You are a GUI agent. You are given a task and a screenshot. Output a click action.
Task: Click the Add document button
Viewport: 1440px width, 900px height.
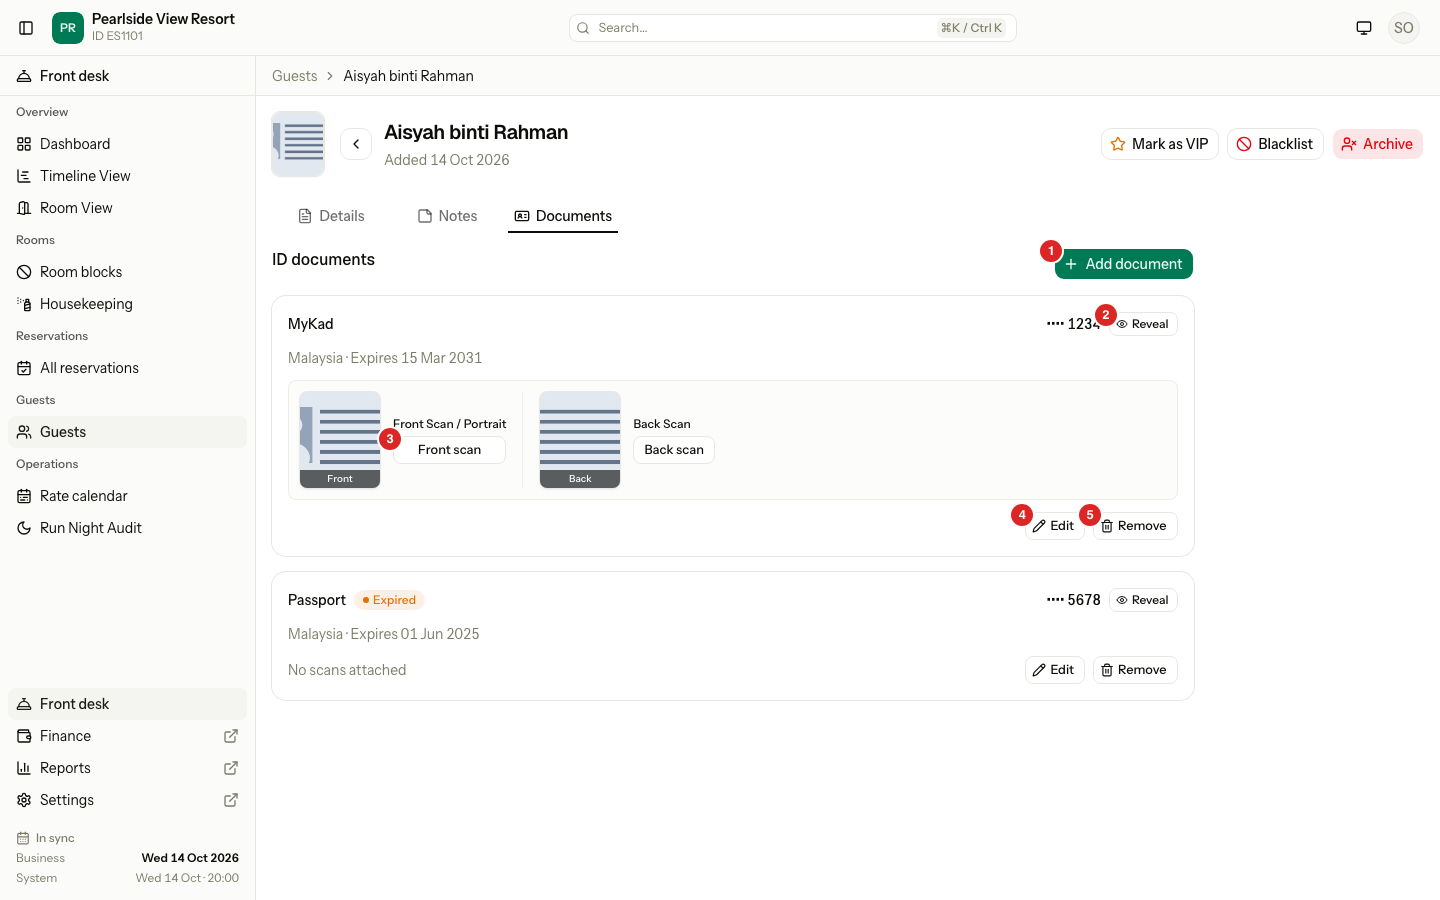(x=1124, y=264)
